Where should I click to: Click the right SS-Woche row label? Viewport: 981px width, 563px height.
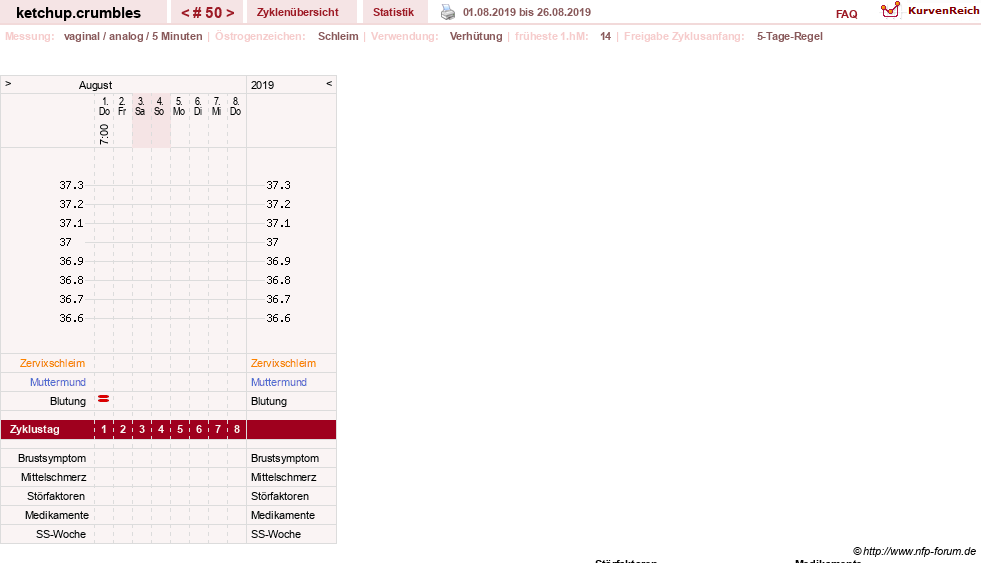(276, 534)
